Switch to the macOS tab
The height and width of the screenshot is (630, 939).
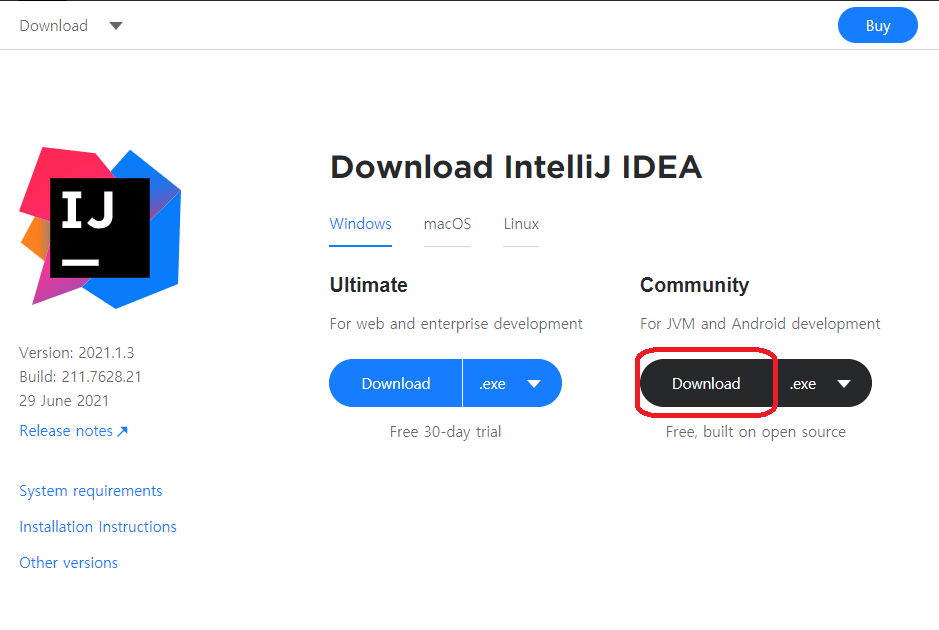point(447,224)
